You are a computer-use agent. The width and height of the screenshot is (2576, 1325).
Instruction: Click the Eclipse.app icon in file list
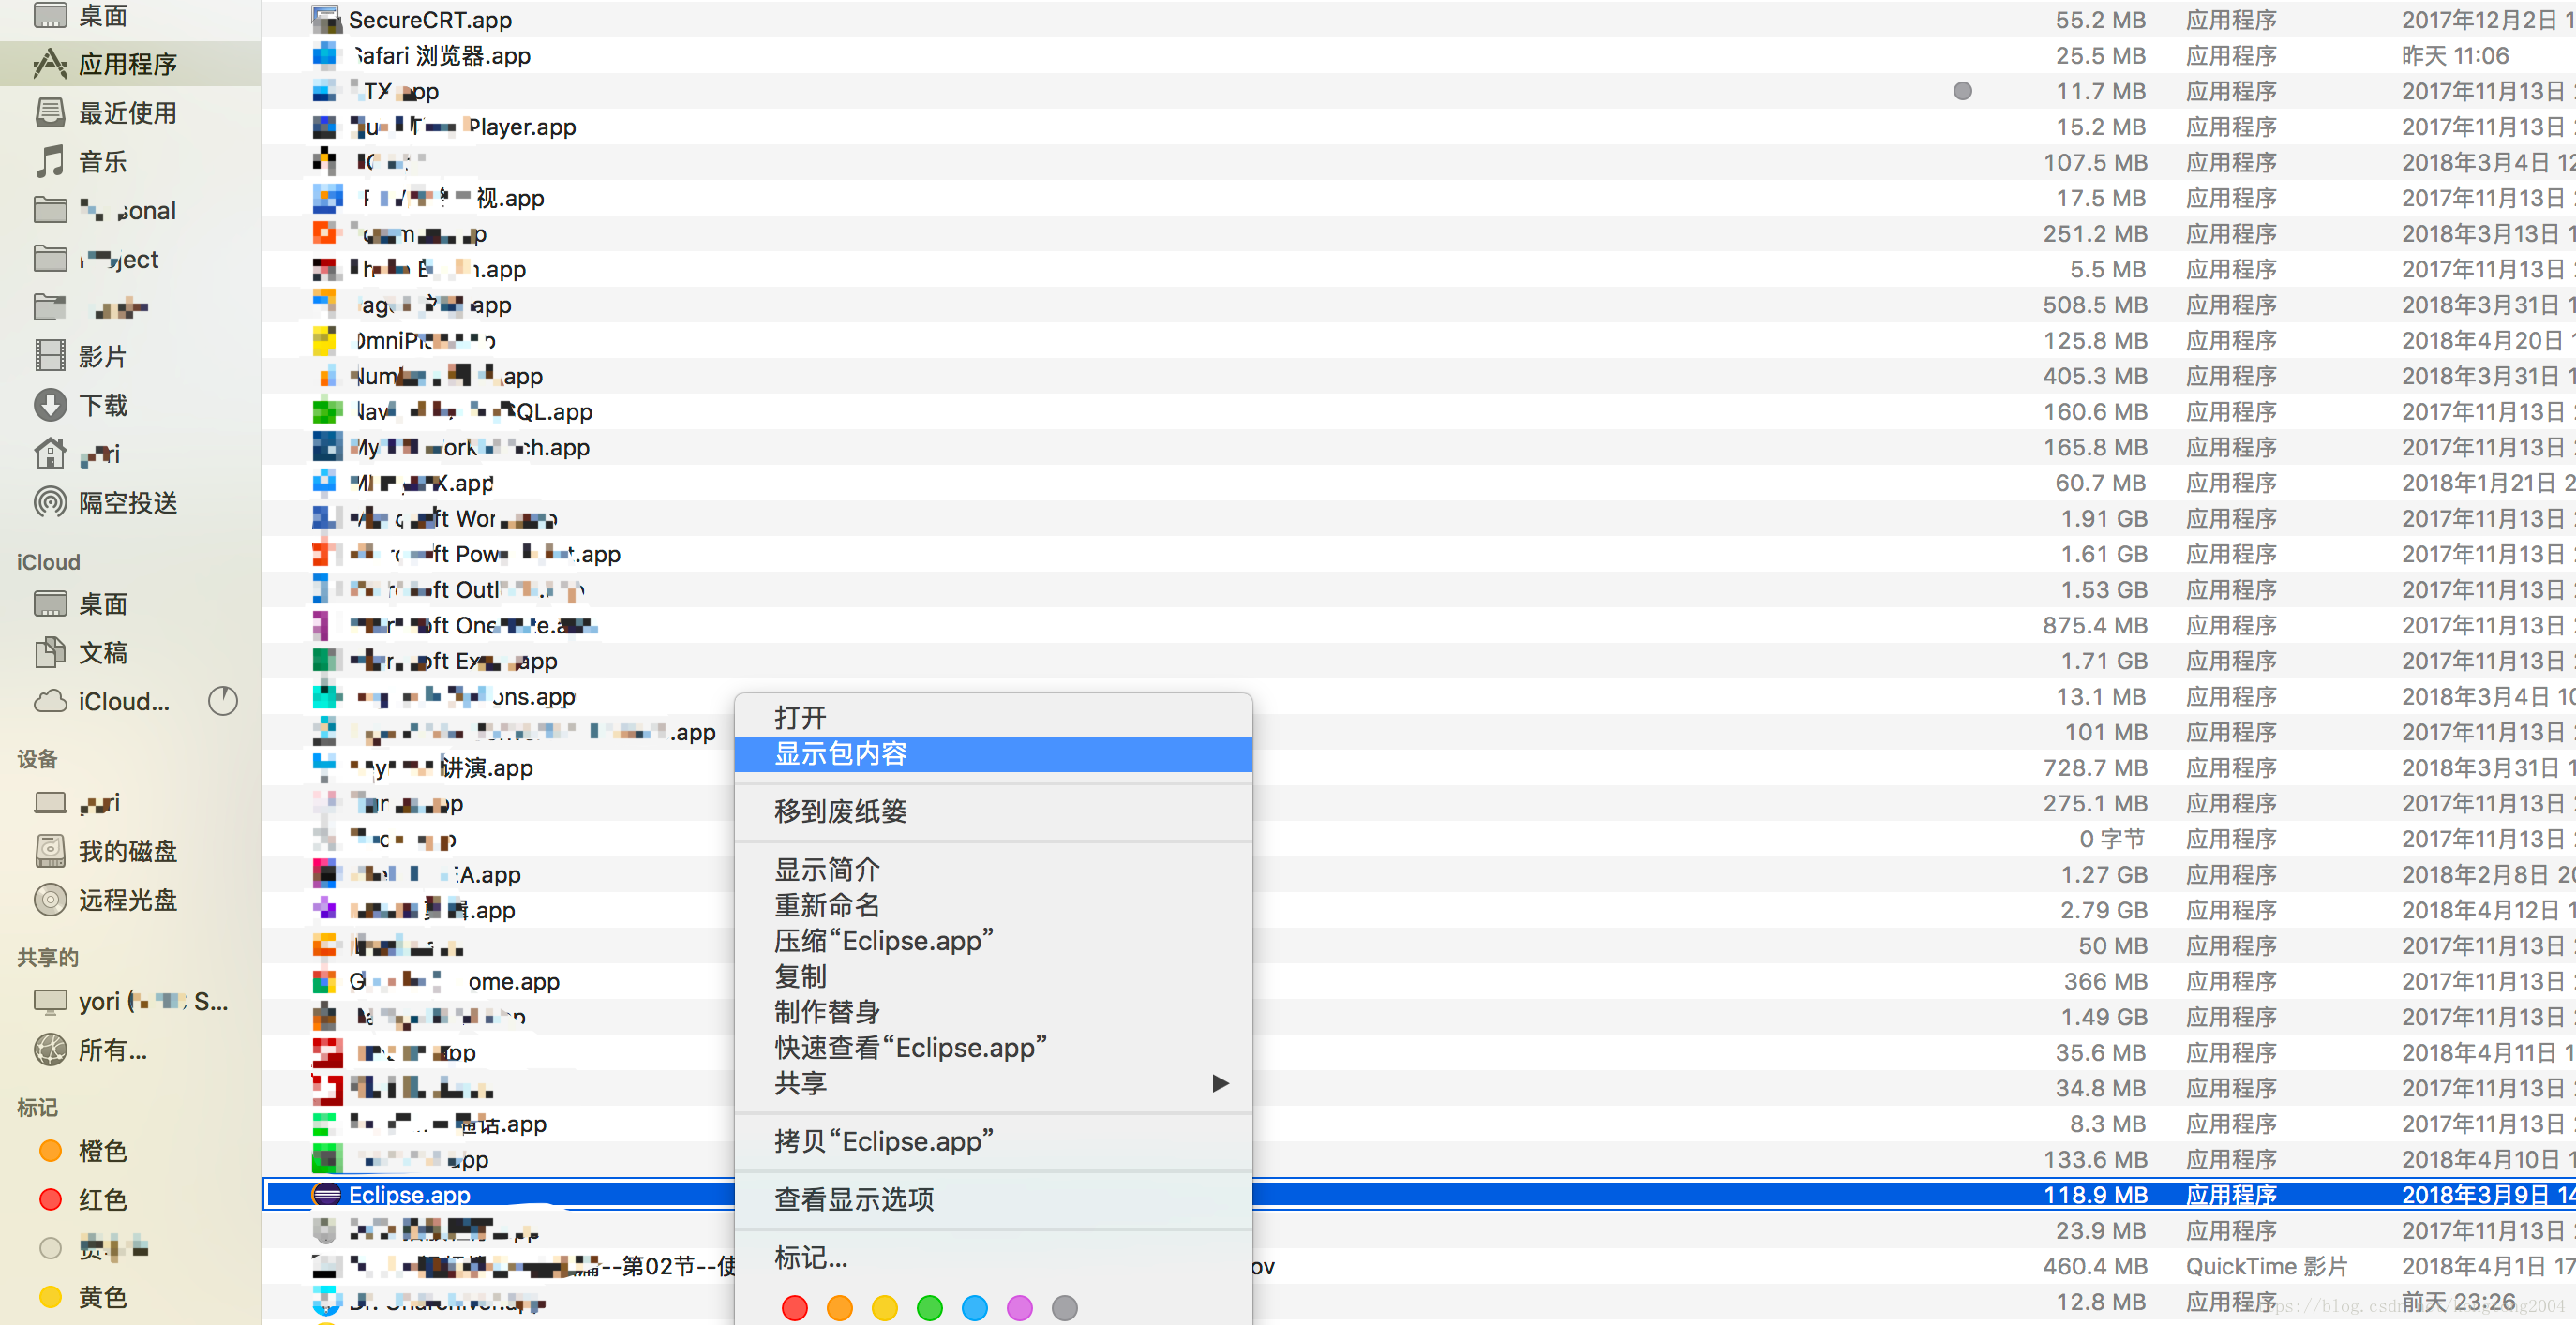pos(326,1194)
